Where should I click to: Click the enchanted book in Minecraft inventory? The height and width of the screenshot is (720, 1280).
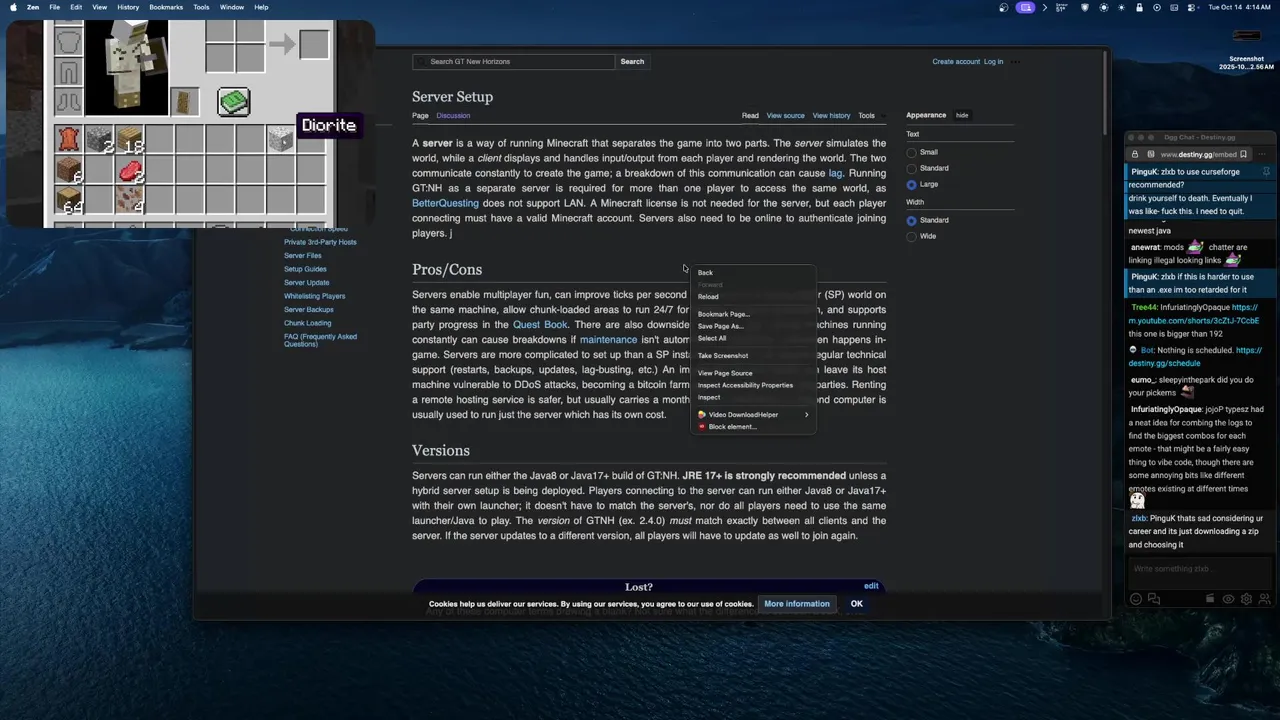pos(233,101)
